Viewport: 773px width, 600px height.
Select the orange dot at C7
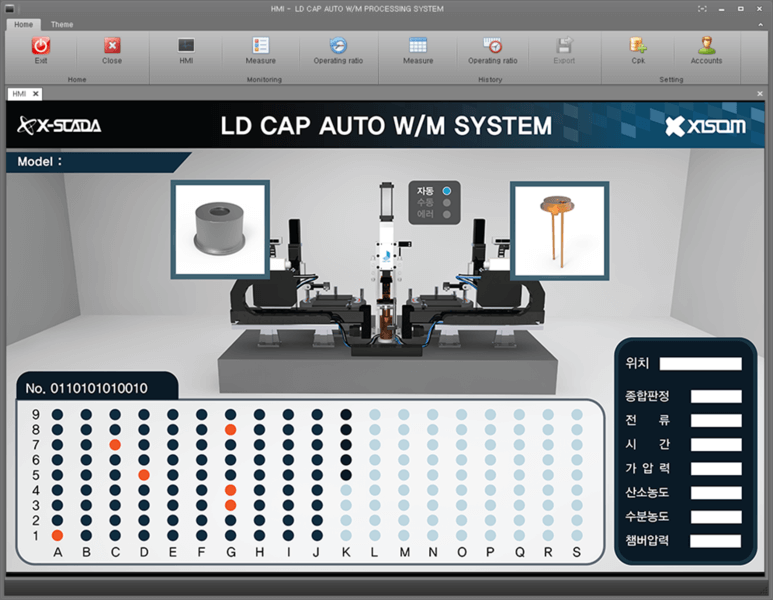pos(115,444)
